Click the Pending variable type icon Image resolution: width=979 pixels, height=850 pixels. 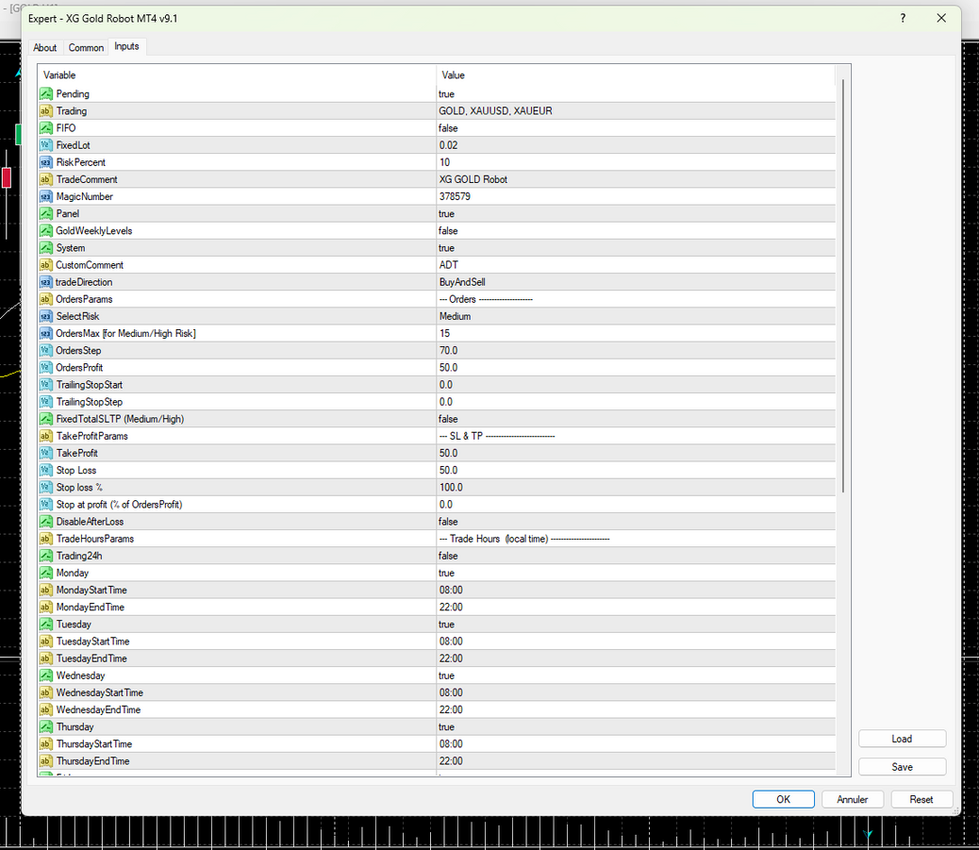[x=46, y=94]
